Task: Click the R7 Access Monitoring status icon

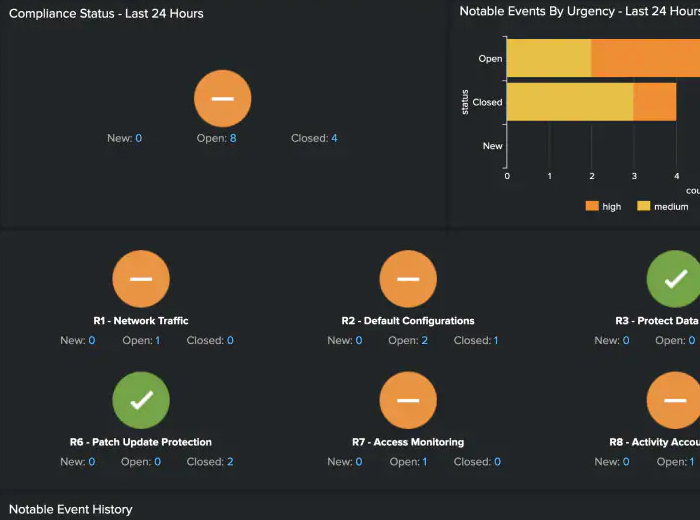Action: pyautogui.click(x=408, y=400)
